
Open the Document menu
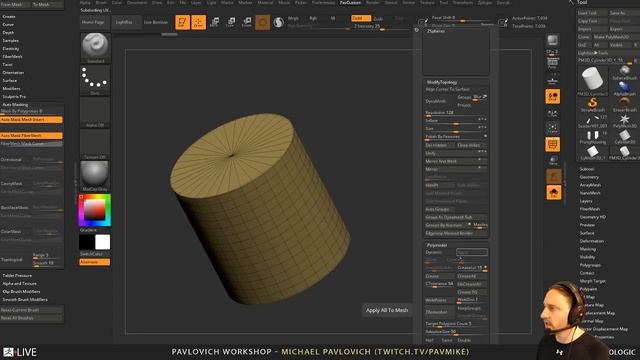(x=137, y=2)
